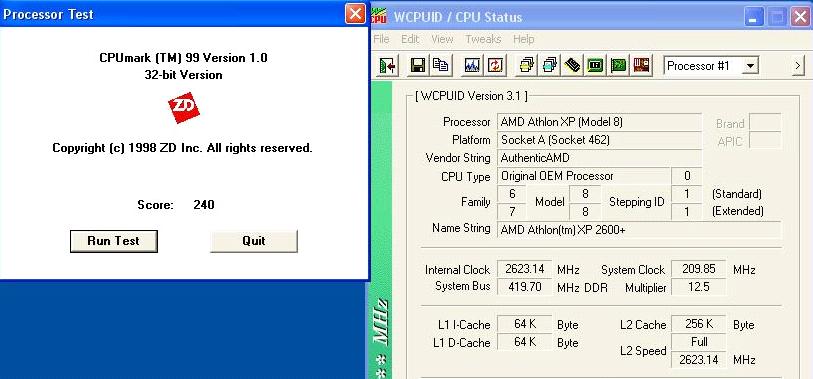Viewport: 813px width, 379px height.
Task: Click the L2 Speed 2623.14 MHz value
Action: click(x=698, y=359)
